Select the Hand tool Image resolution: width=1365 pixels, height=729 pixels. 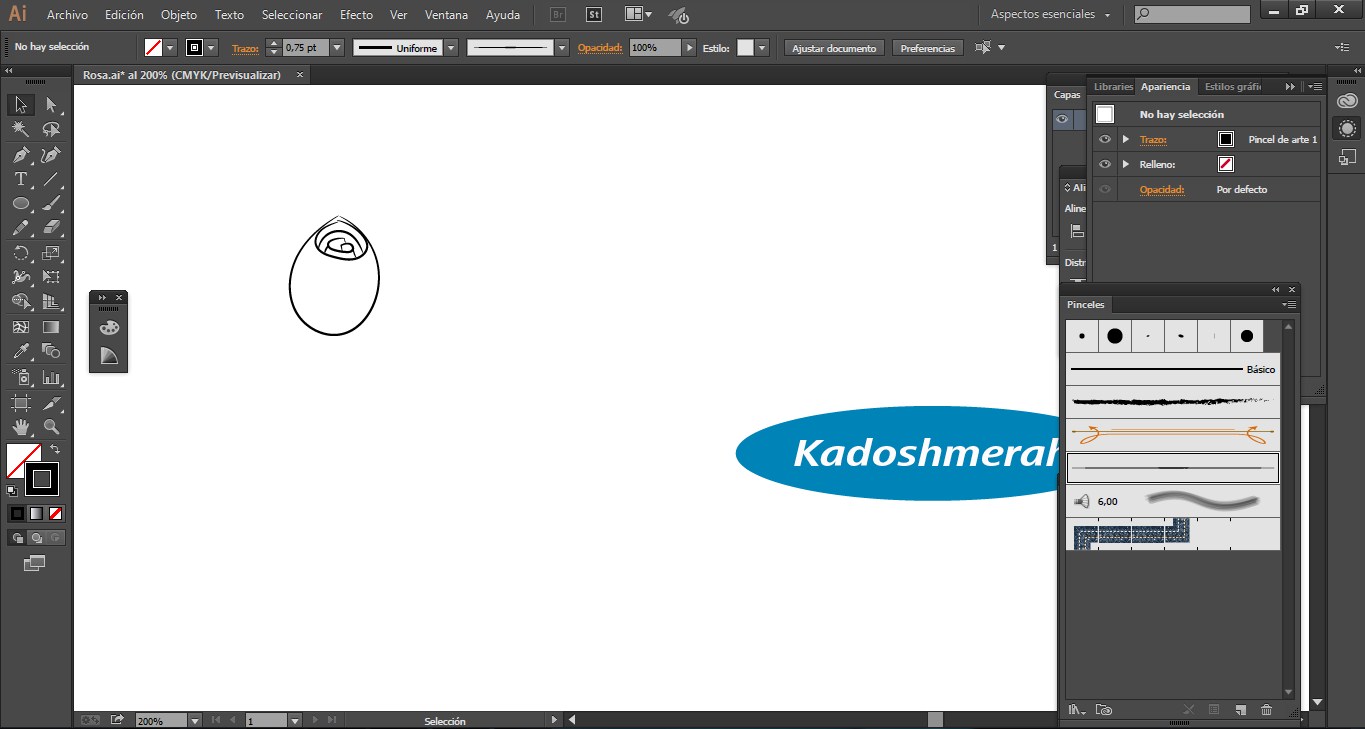pyautogui.click(x=20, y=427)
